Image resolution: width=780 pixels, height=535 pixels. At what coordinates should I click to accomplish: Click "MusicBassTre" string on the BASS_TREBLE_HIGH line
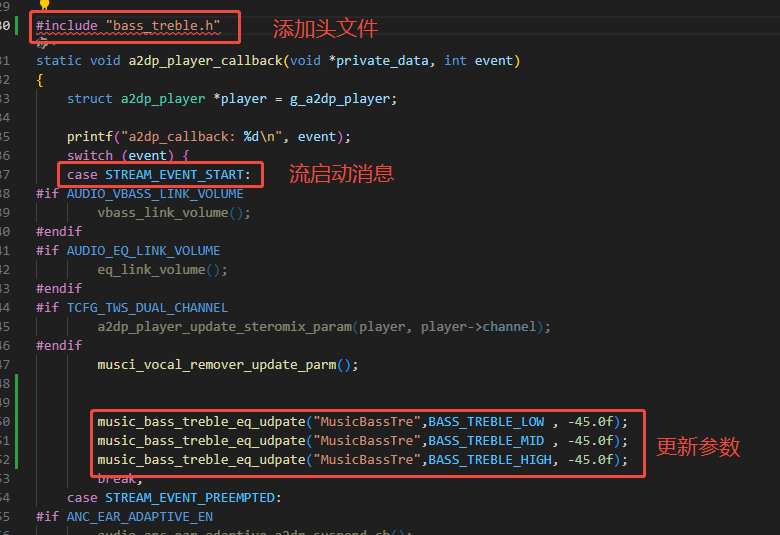[x=367, y=460]
